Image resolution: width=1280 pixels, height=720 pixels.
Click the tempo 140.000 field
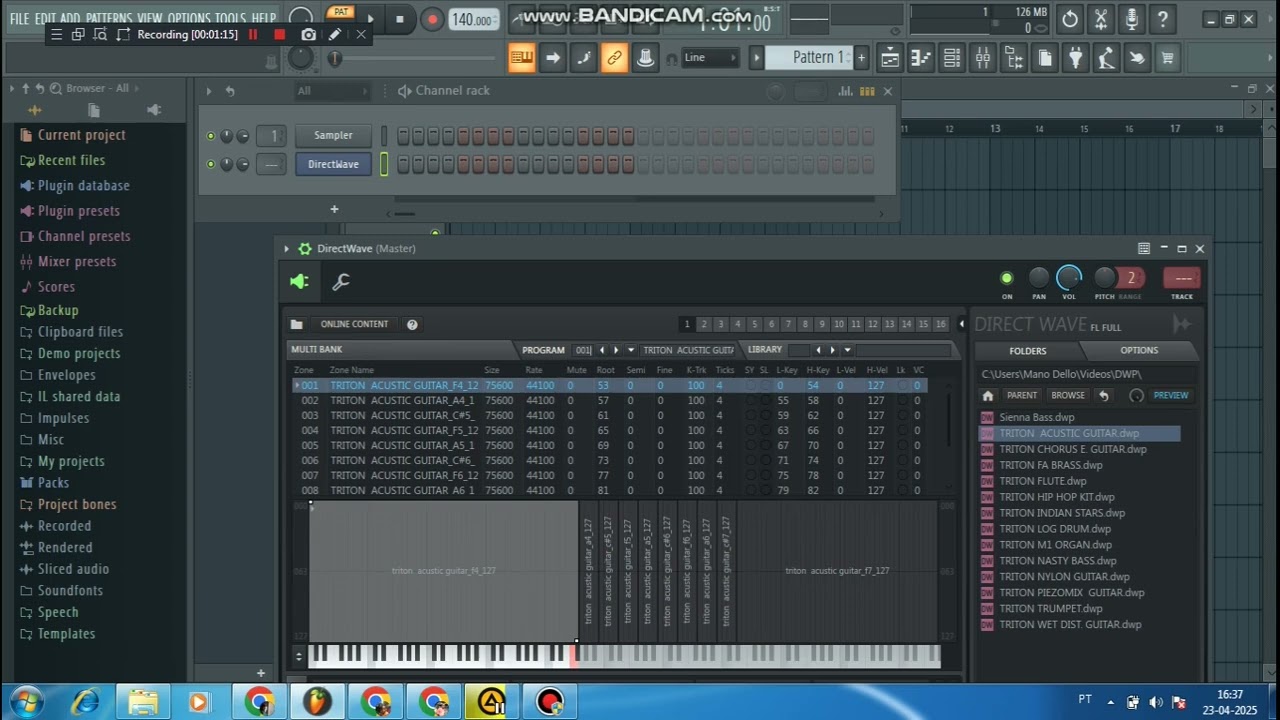point(473,20)
